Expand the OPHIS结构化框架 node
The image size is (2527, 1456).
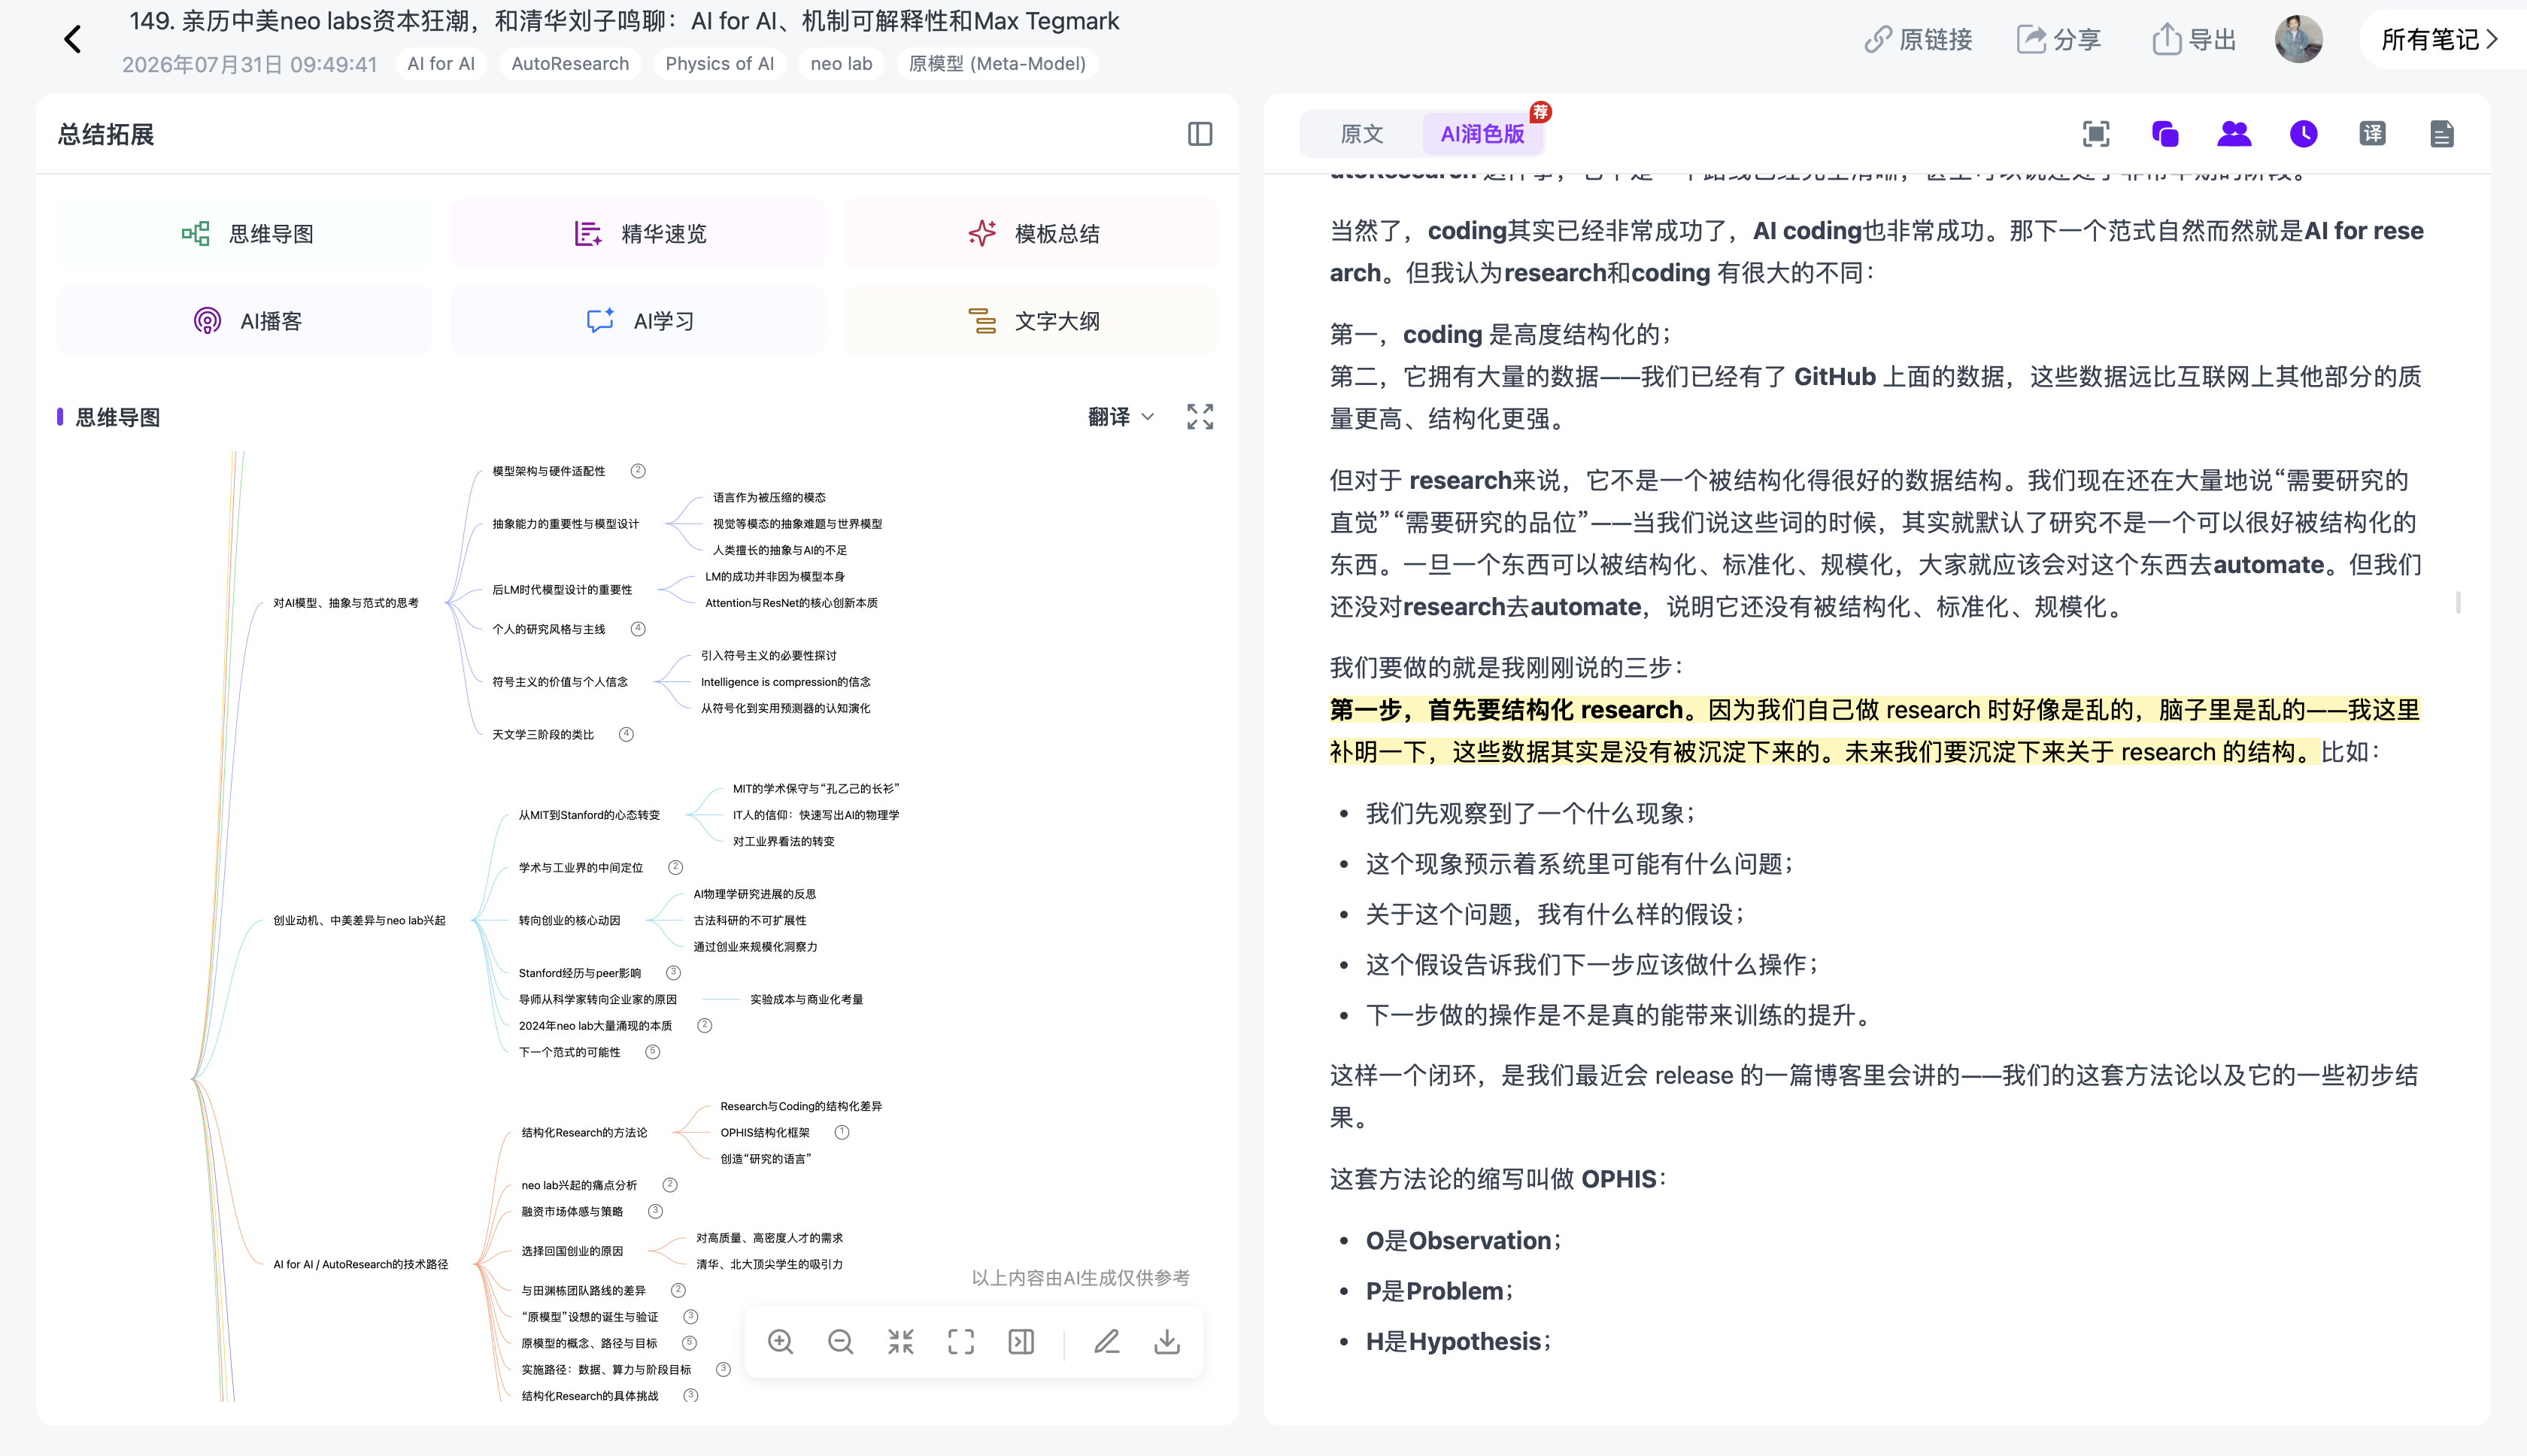842,1132
